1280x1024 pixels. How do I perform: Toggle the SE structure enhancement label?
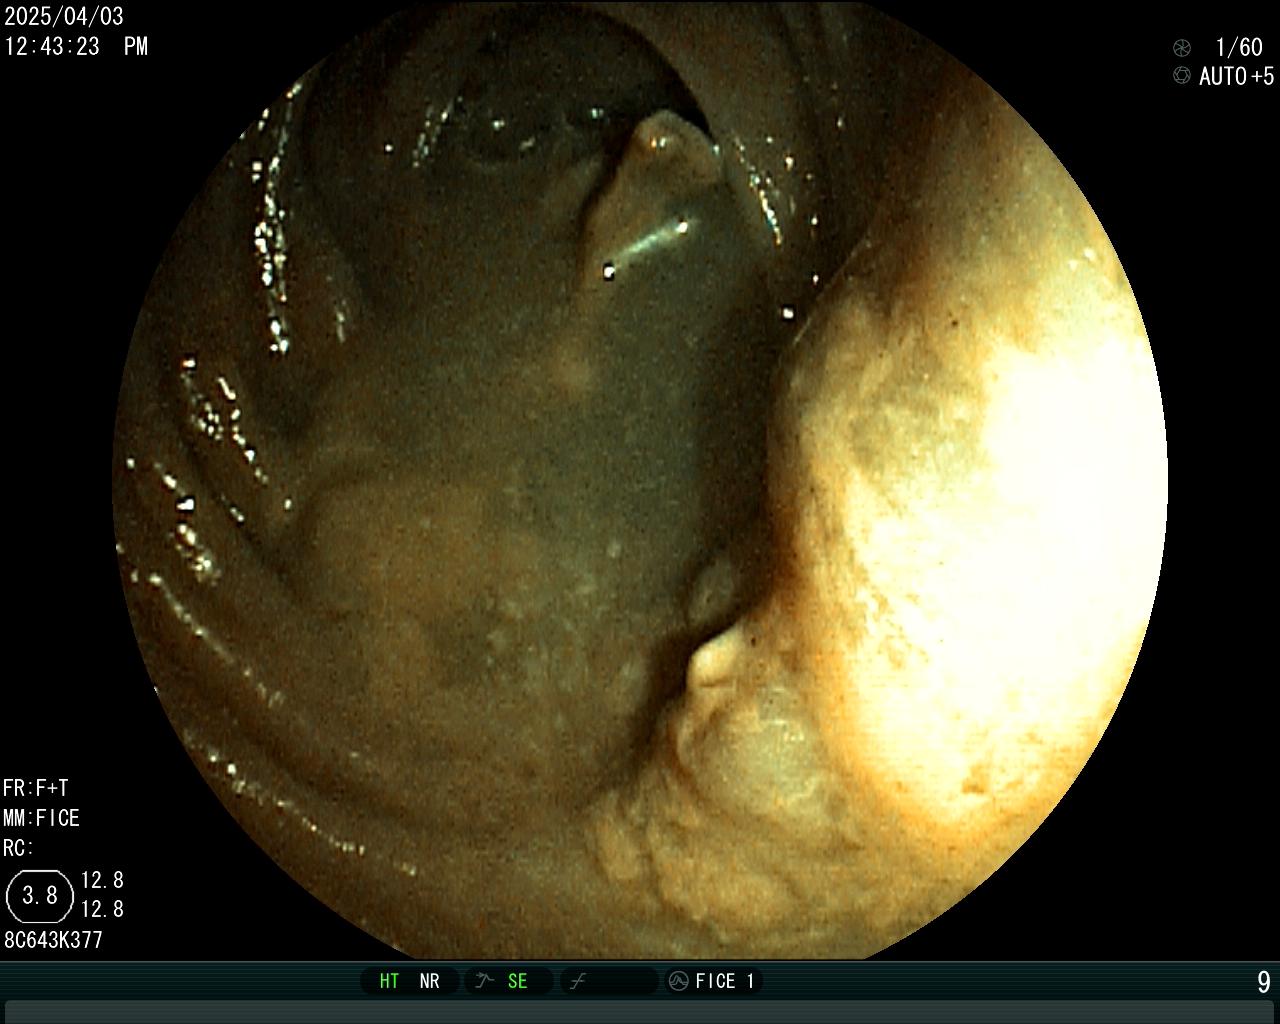coord(517,981)
